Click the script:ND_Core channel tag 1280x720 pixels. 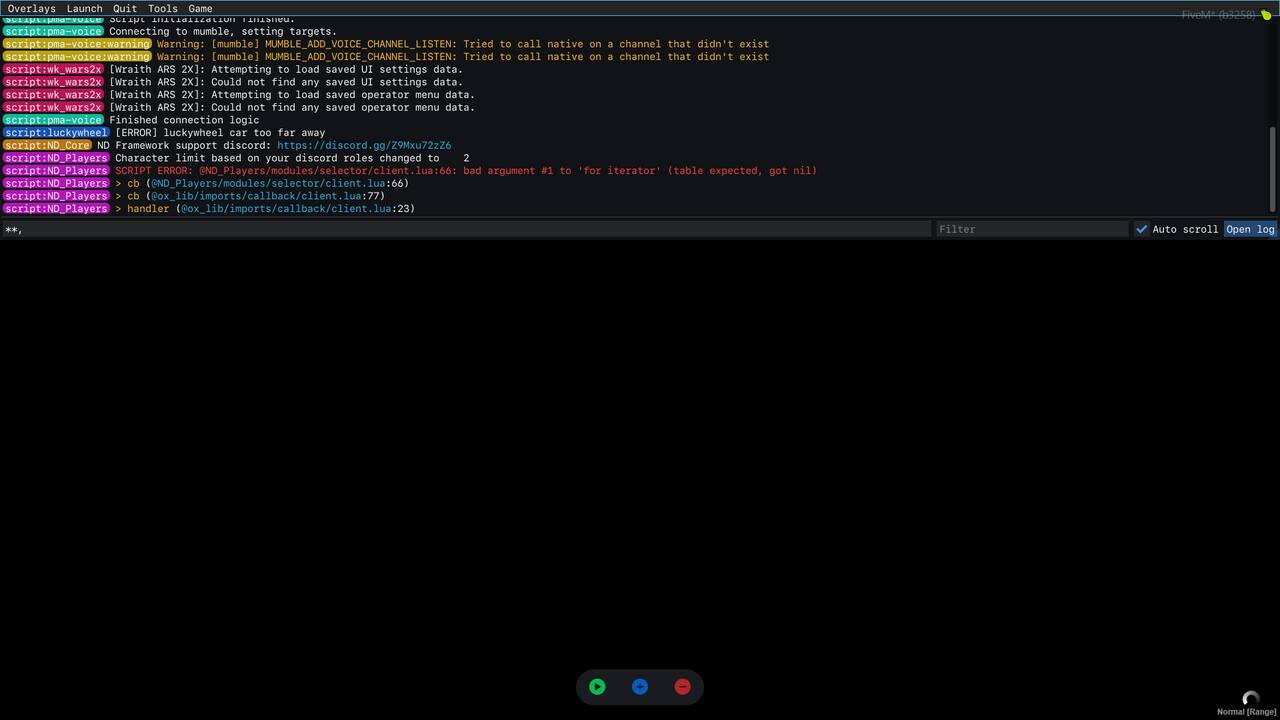(x=47, y=145)
